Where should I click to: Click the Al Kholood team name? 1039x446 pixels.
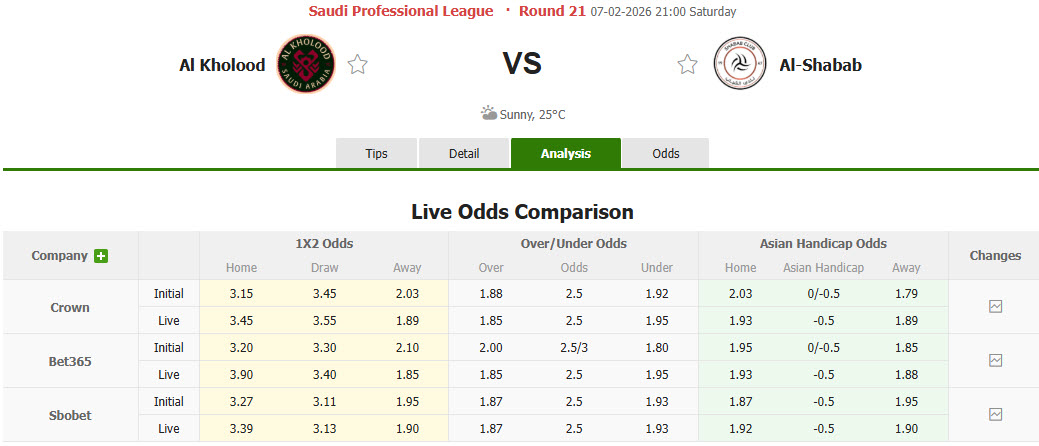pos(222,65)
